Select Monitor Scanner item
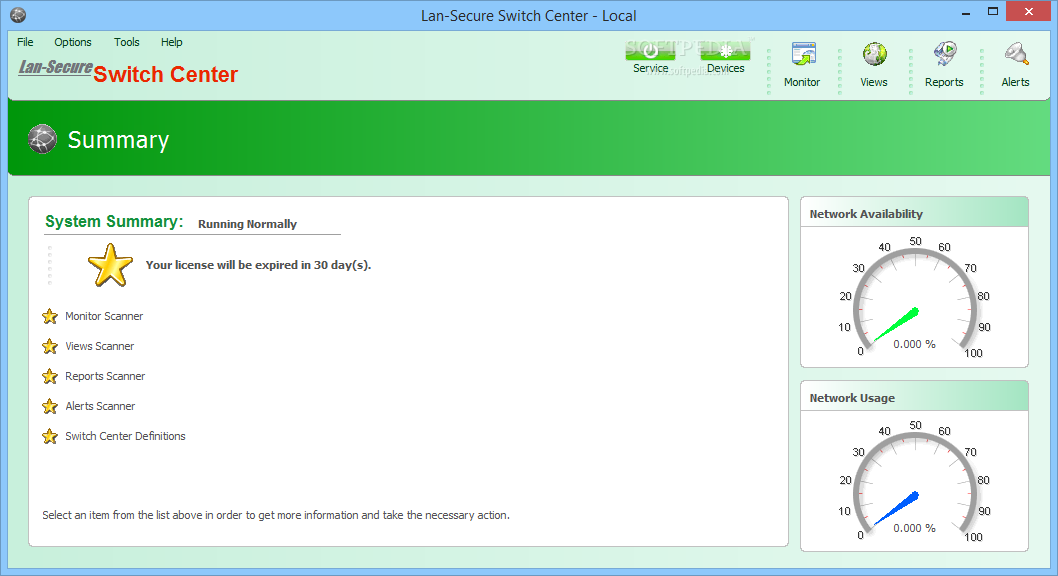 click(104, 316)
